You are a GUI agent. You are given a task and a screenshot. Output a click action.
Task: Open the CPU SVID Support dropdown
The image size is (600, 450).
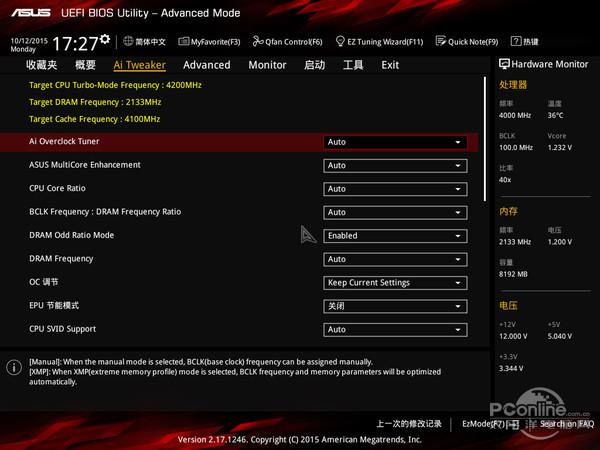tap(395, 329)
